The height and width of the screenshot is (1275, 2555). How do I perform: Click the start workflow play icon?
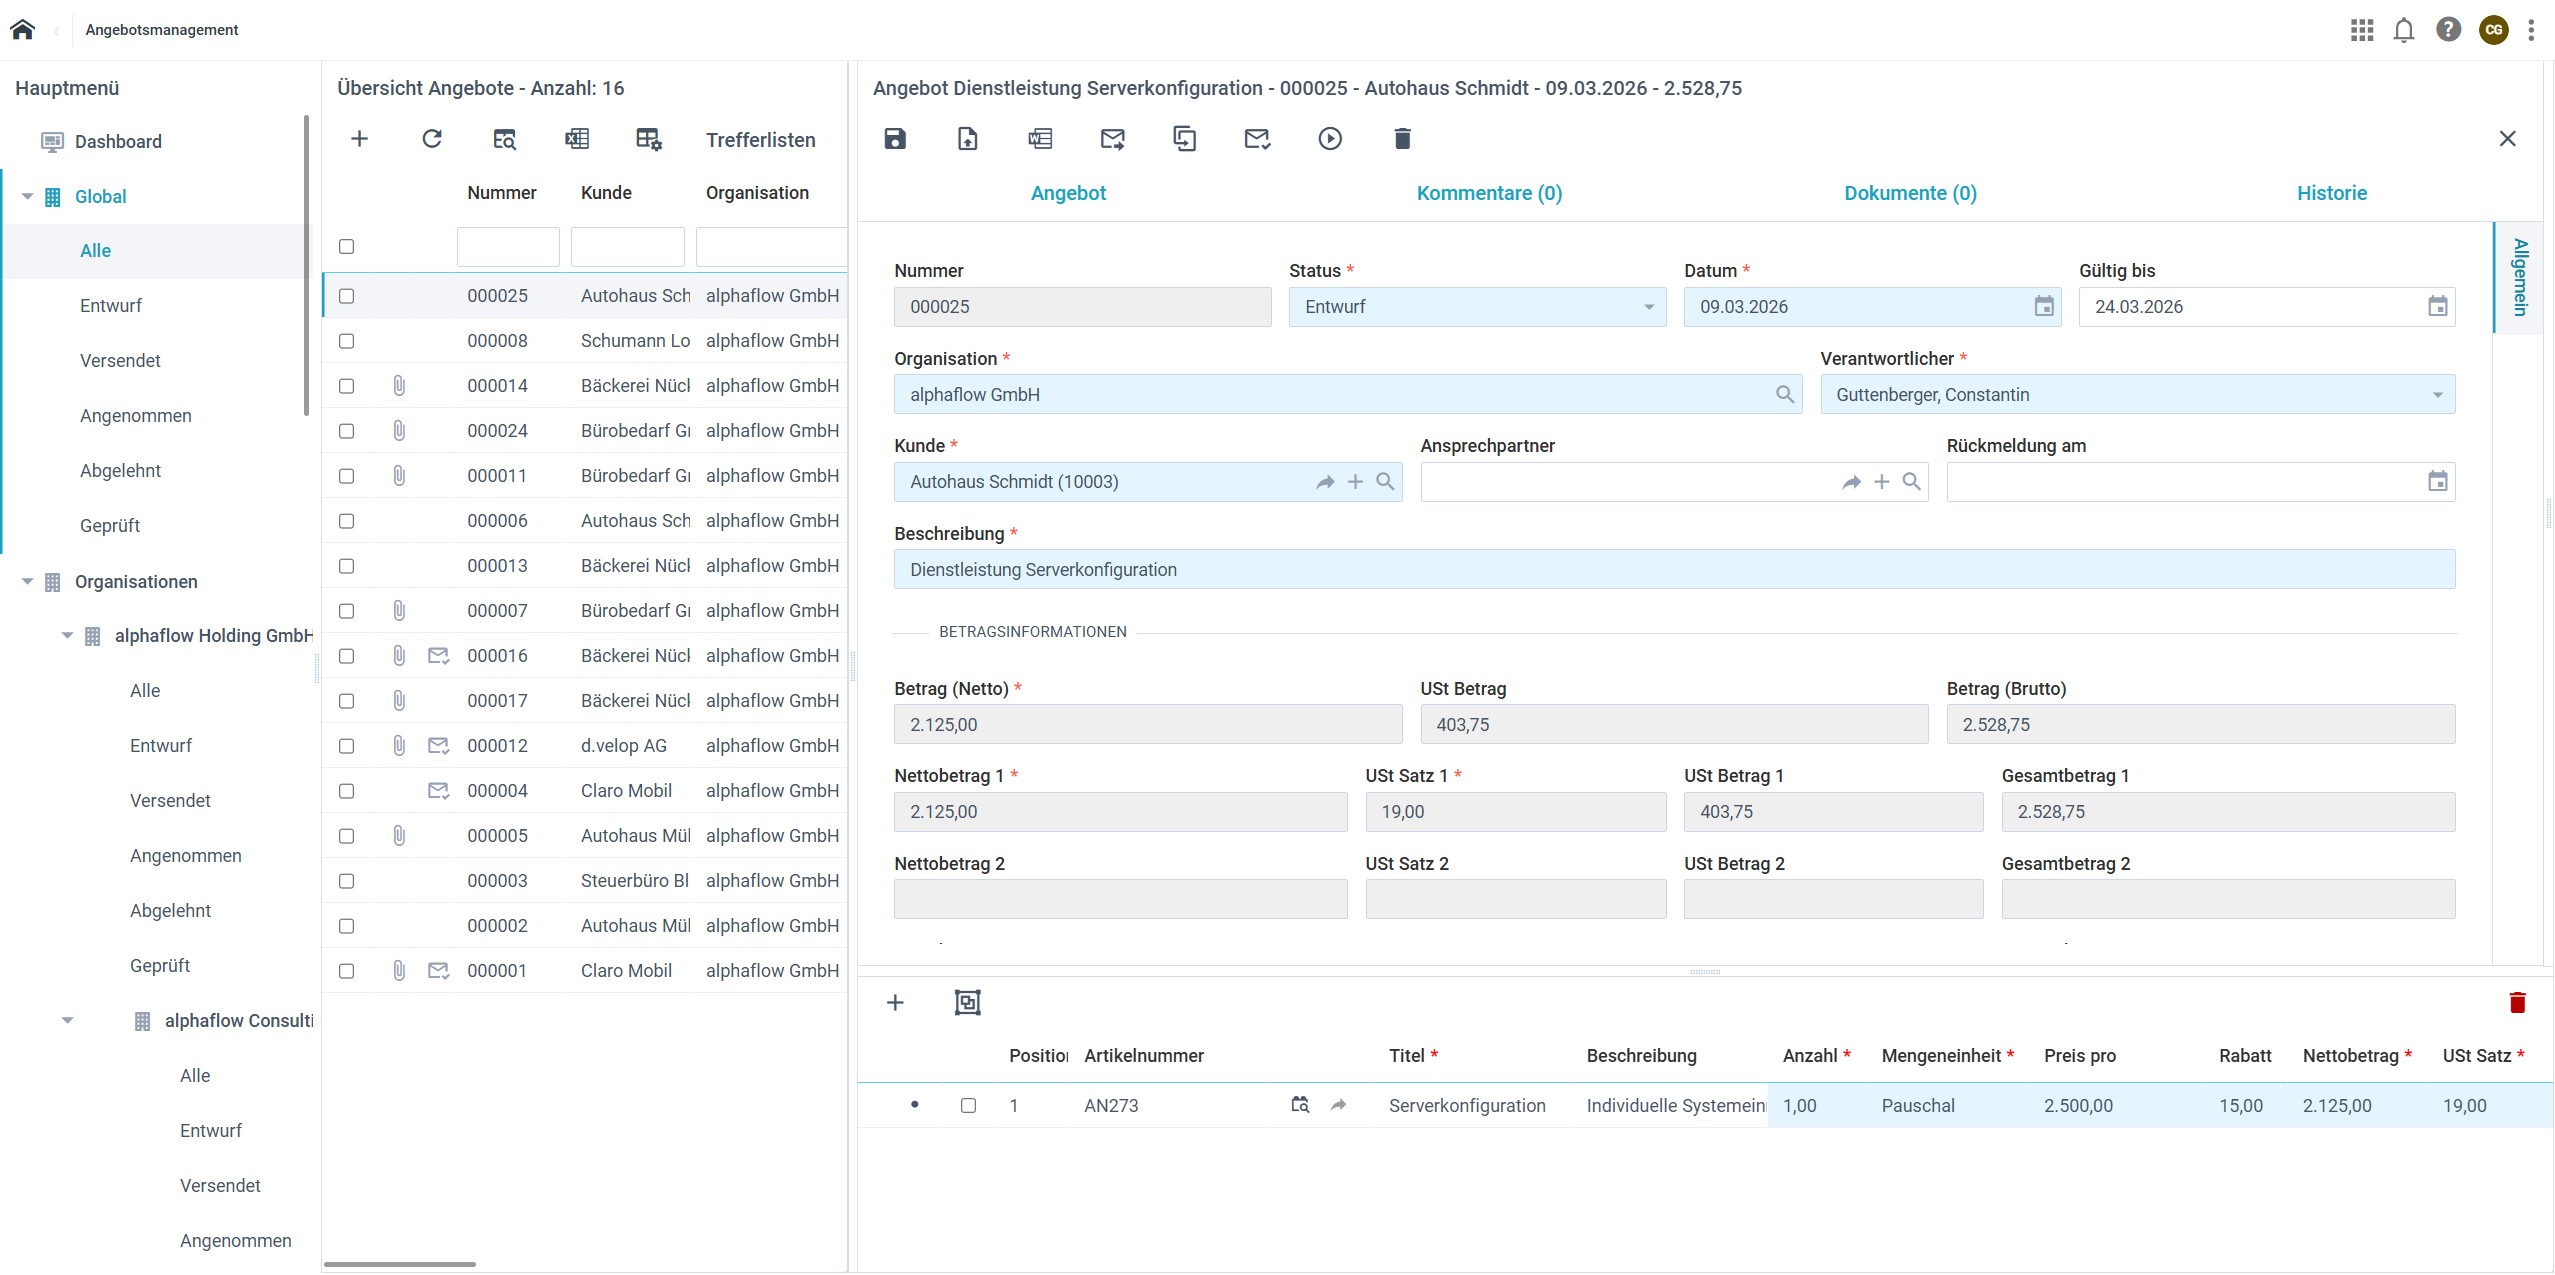(1329, 139)
